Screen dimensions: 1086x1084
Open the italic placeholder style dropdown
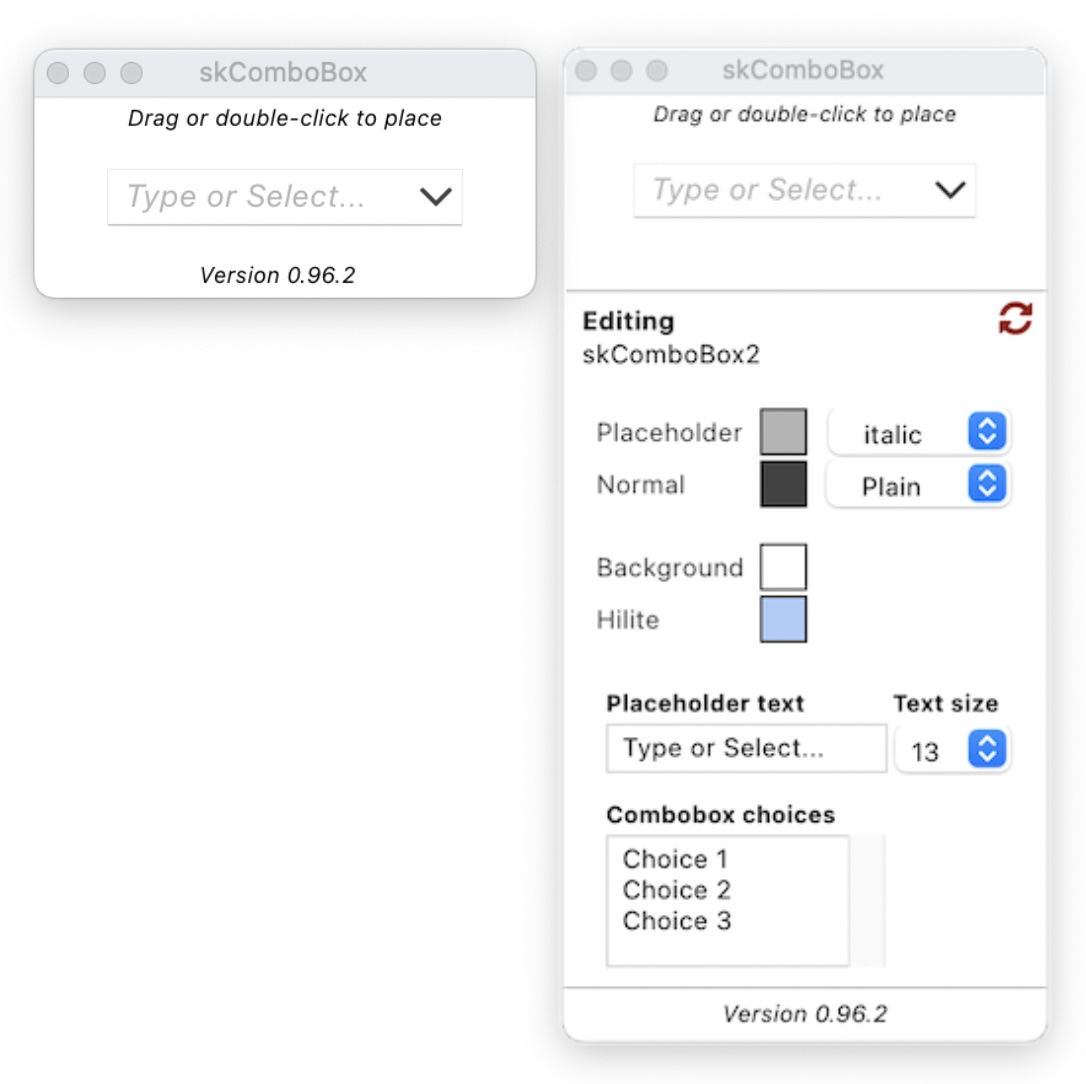coord(919,433)
